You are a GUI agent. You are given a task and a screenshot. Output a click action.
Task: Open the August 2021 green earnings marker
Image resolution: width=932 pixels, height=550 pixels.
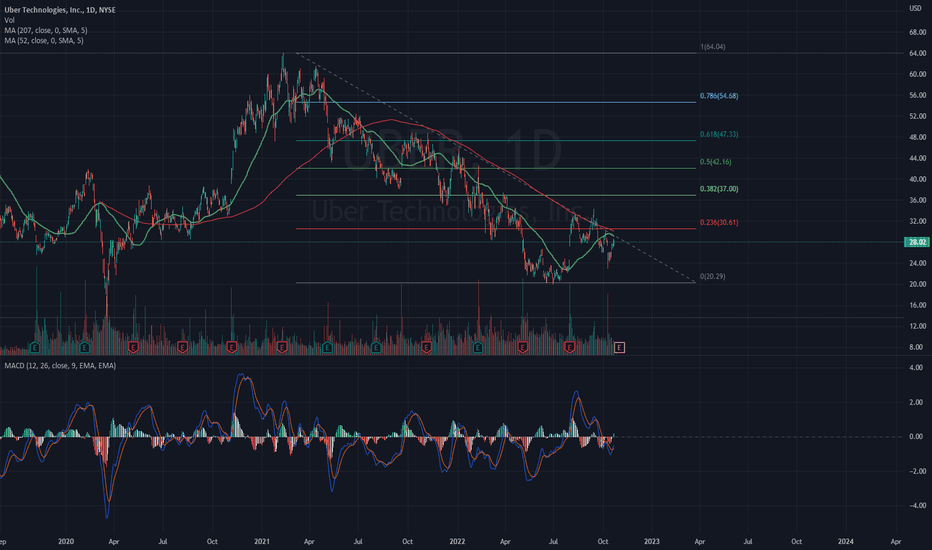coord(376,347)
